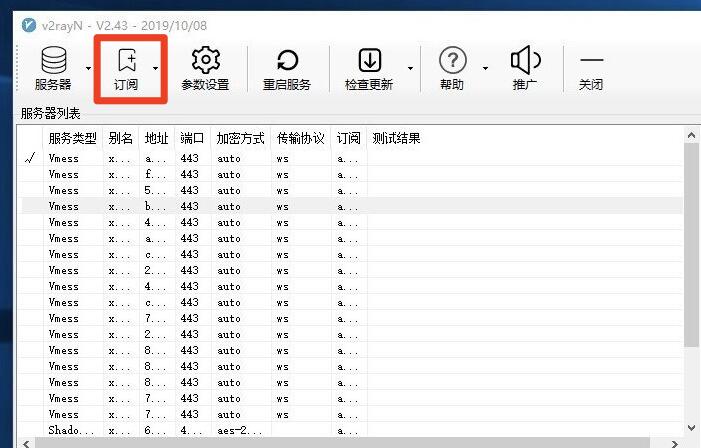Open 参数设置 settings gear icon

pyautogui.click(x=206, y=60)
